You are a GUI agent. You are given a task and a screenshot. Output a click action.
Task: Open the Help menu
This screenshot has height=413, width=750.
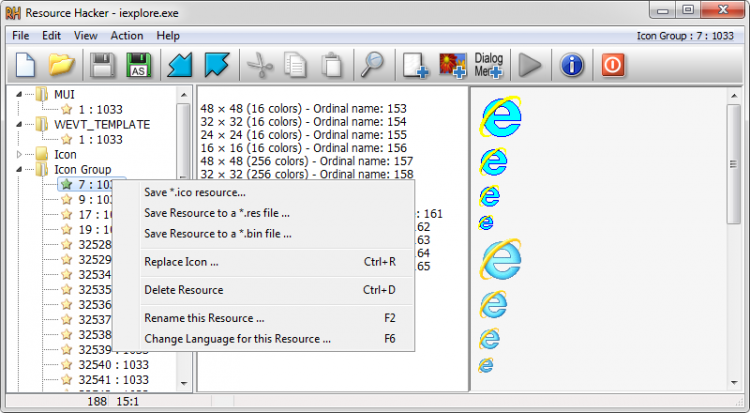[x=168, y=35]
